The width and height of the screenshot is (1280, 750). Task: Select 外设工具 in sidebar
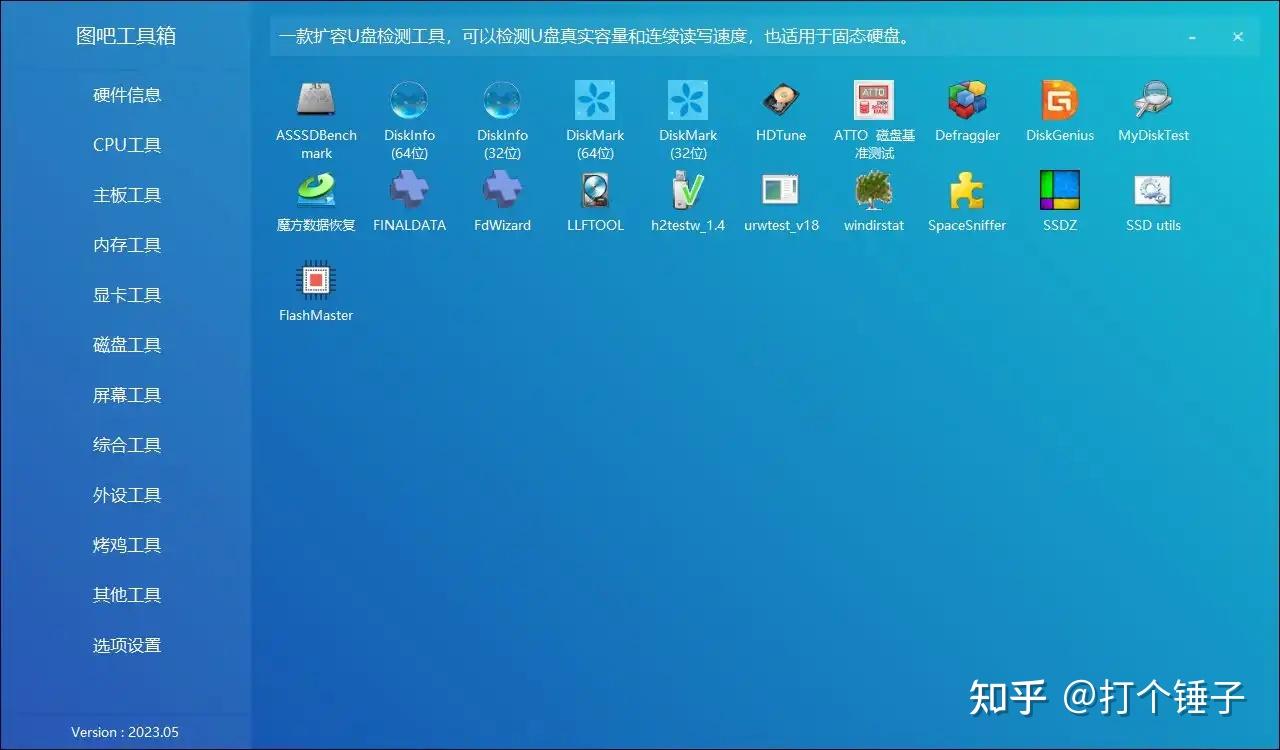127,495
